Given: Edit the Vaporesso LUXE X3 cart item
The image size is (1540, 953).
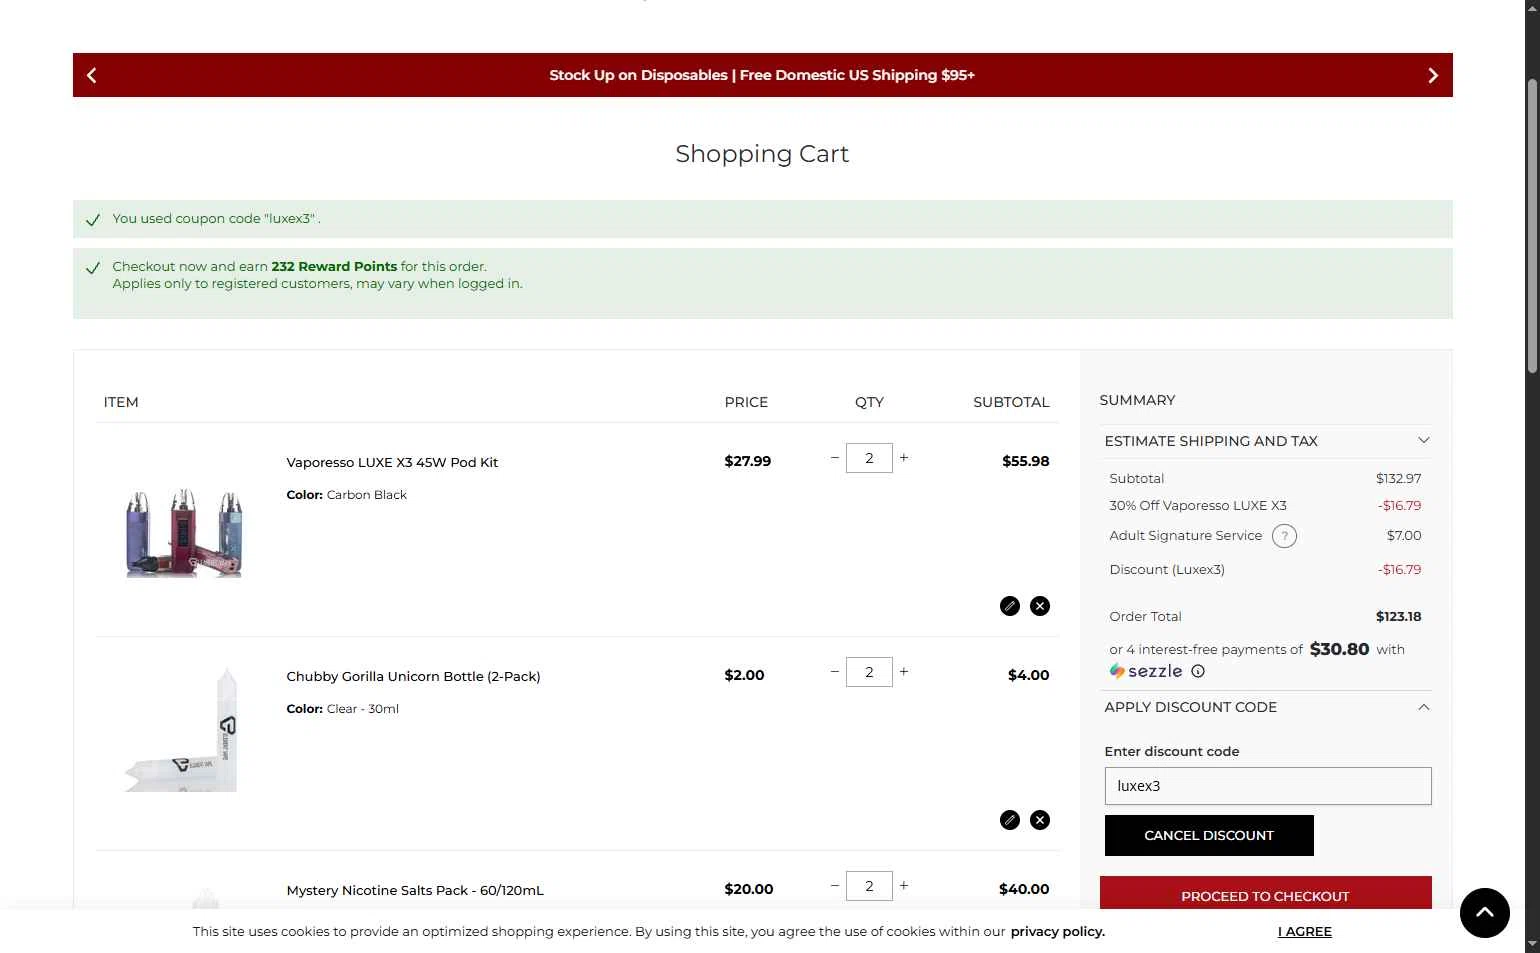Looking at the screenshot, I should (x=1010, y=606).
